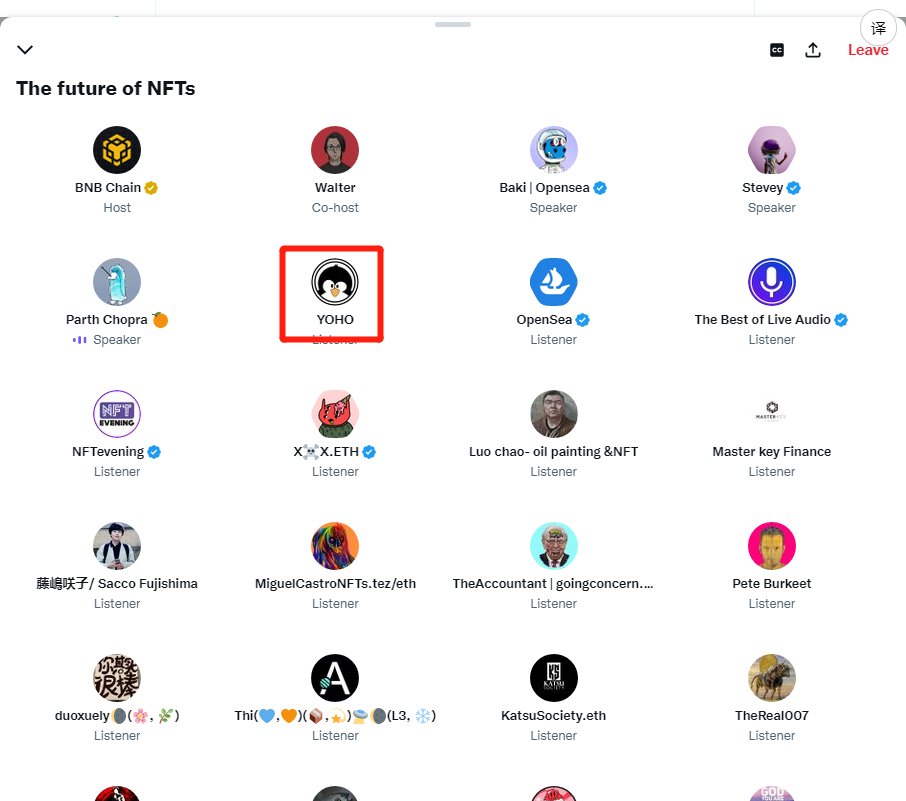
Task: Open OpenSea listener avatar
Action: click(x=554, y=281)
